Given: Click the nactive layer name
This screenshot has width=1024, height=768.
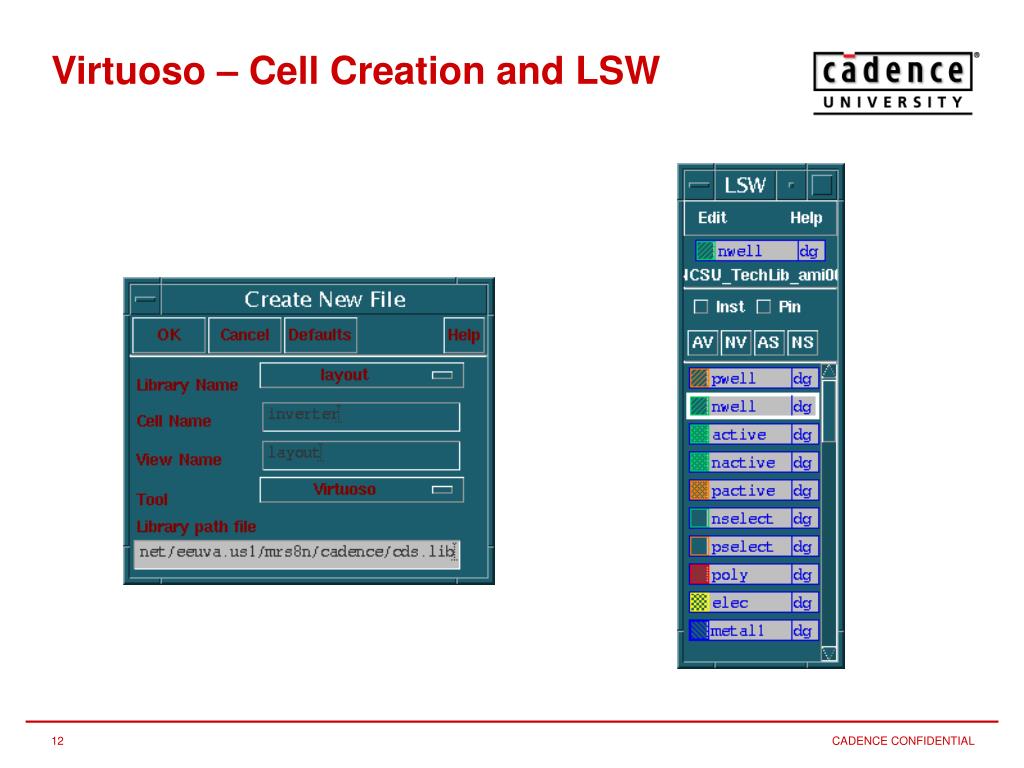Looking at the screenshot, I should 743,462.
